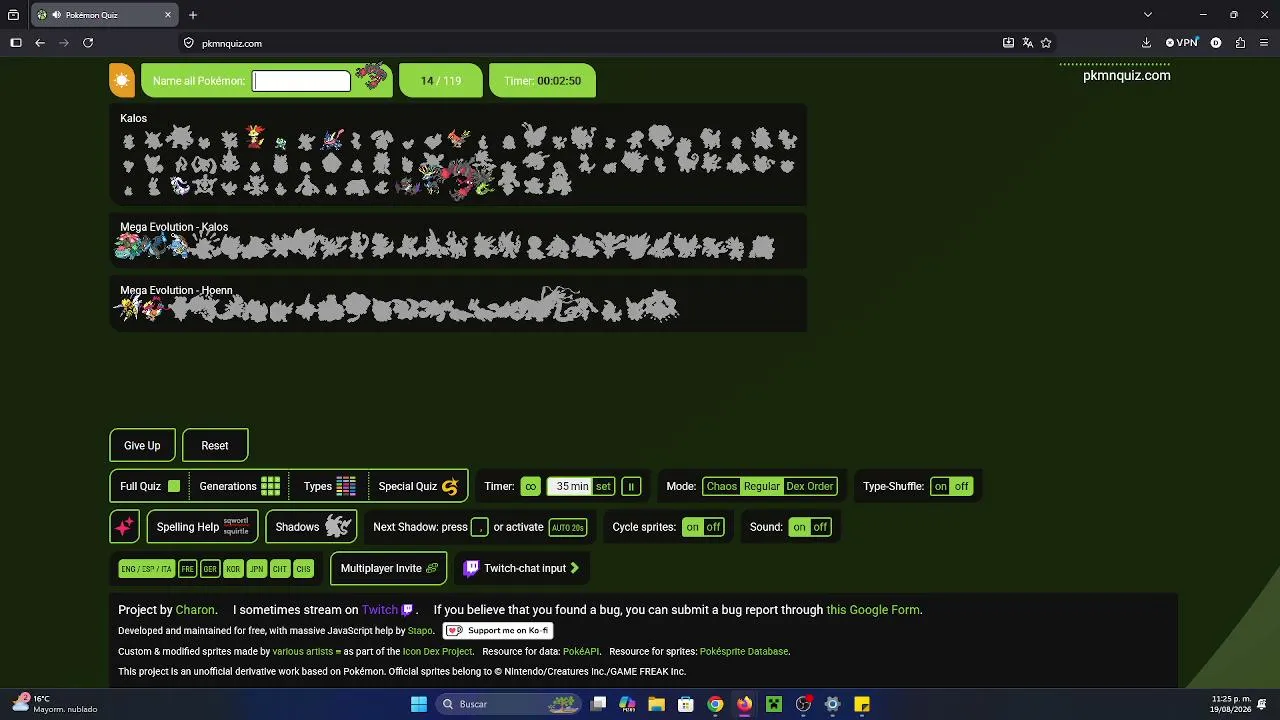This screenshot has width=1280, height=720.
Task: Select Regular mode
Action: click(761, 487)
